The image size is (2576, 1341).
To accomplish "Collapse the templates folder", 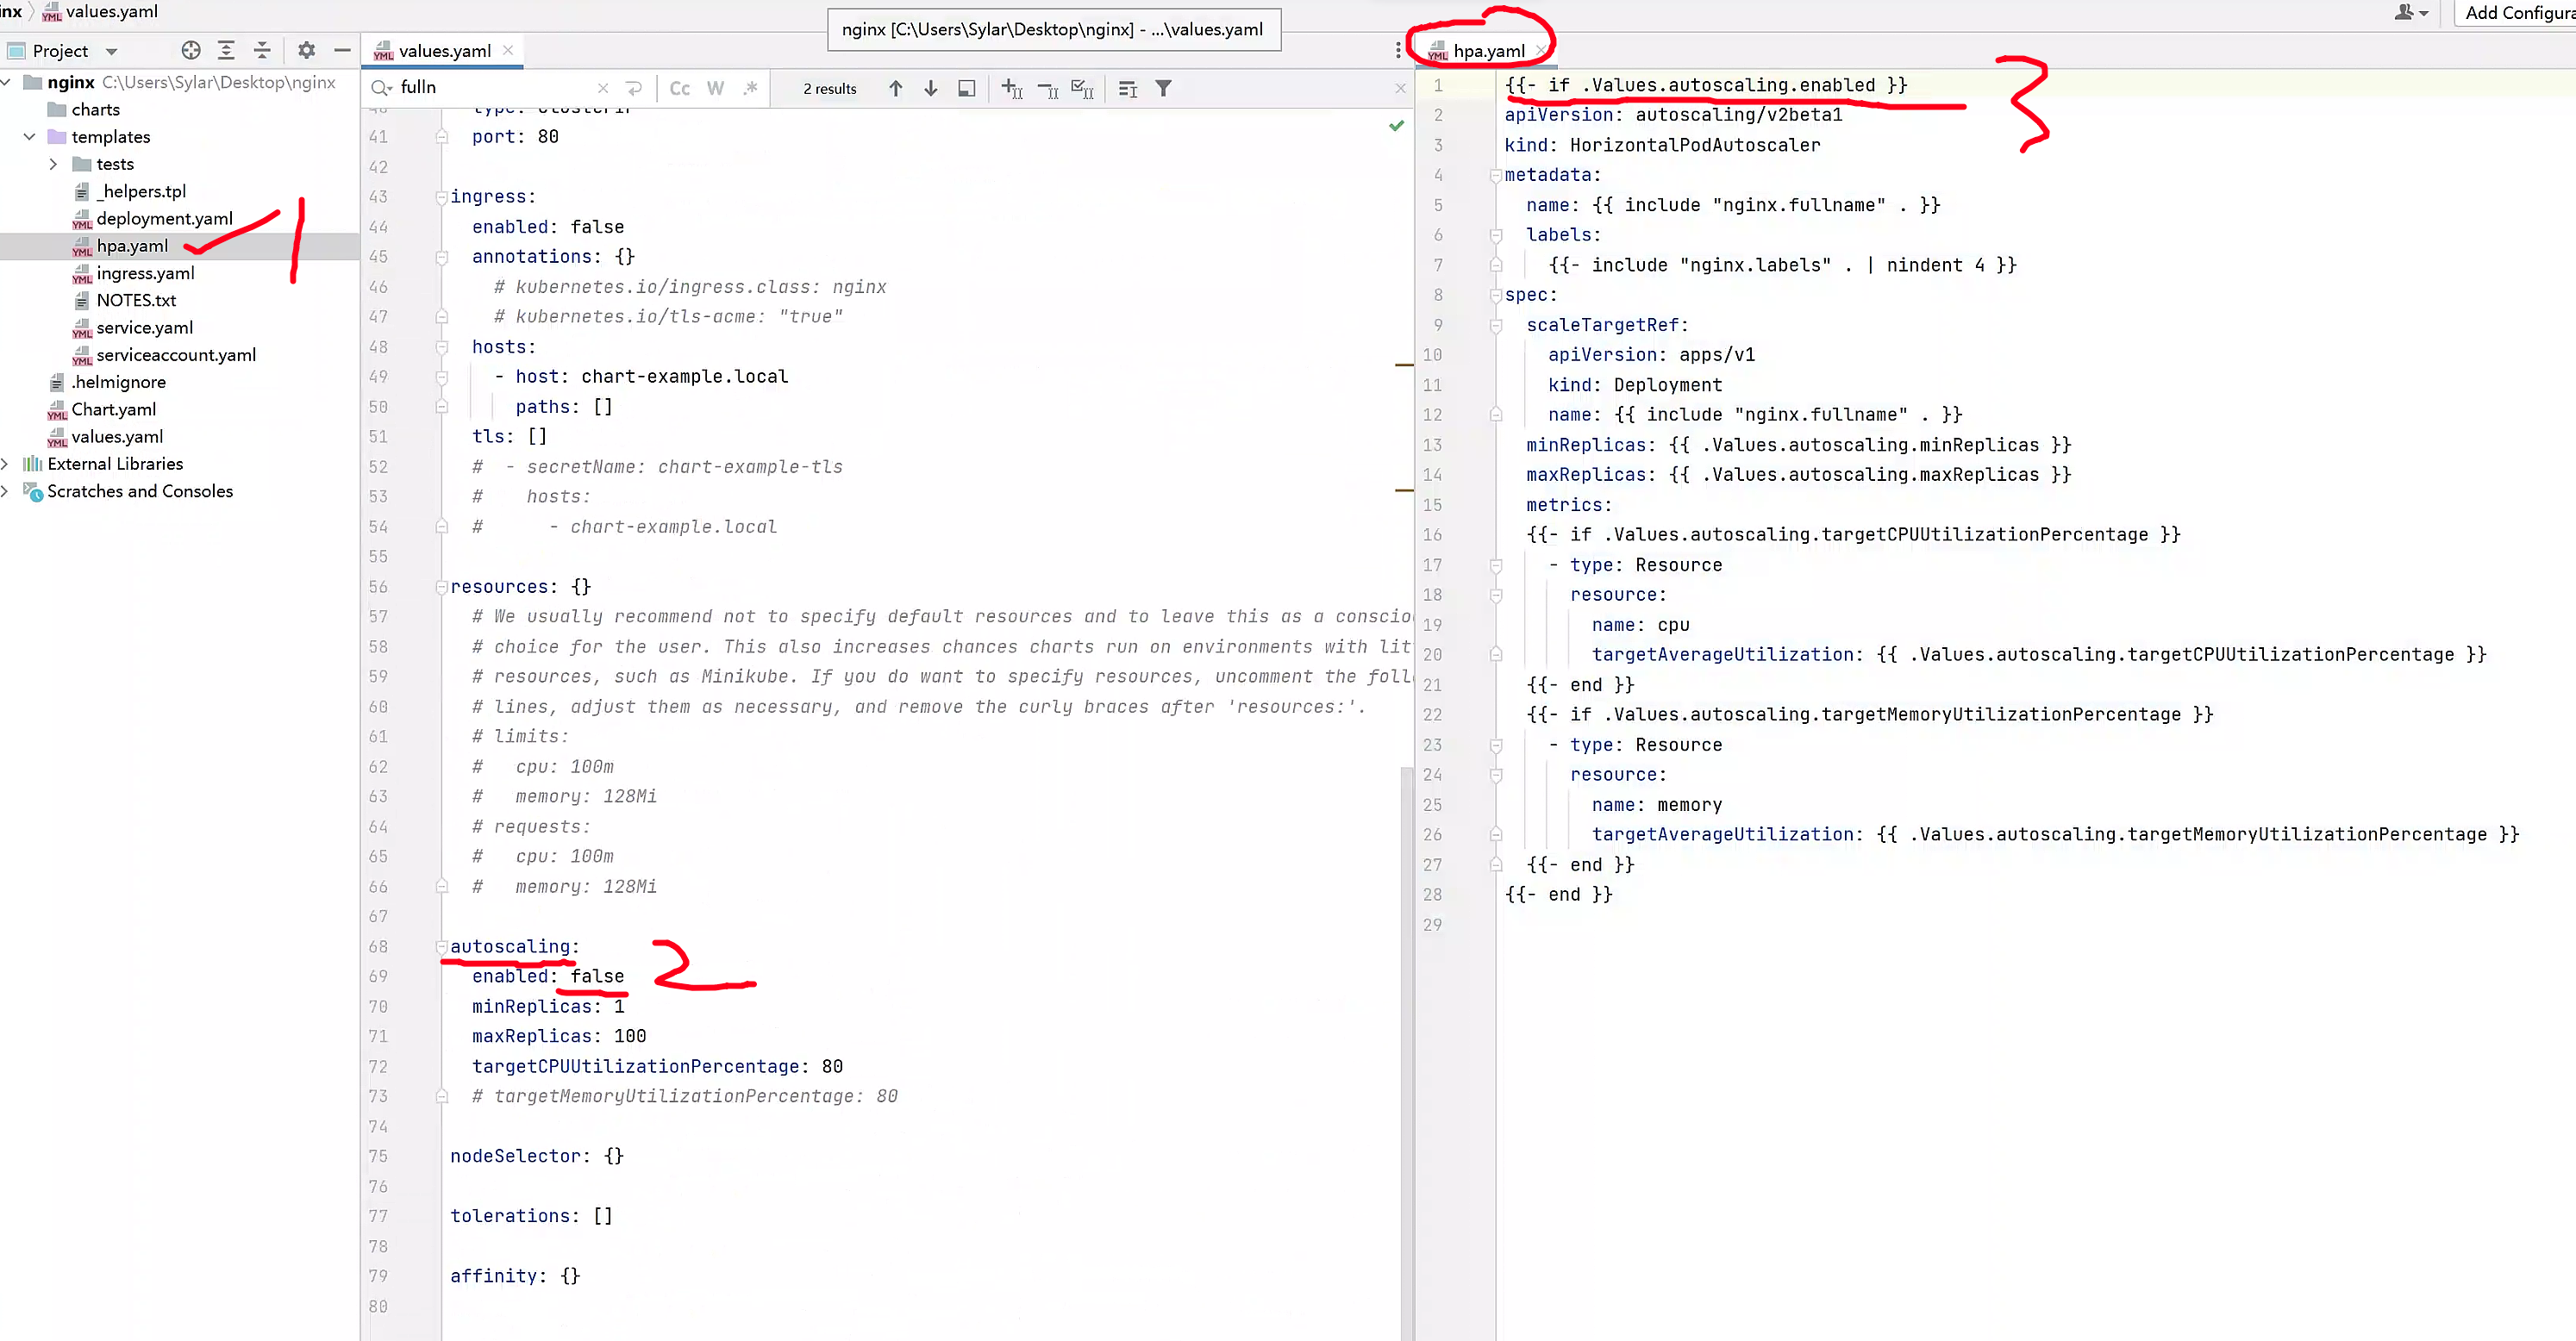I will tap(29, 136).
